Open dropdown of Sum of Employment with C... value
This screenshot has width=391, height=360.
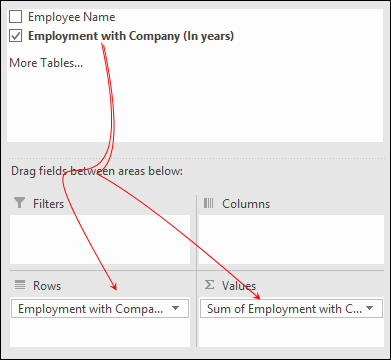tap(369, 308)
